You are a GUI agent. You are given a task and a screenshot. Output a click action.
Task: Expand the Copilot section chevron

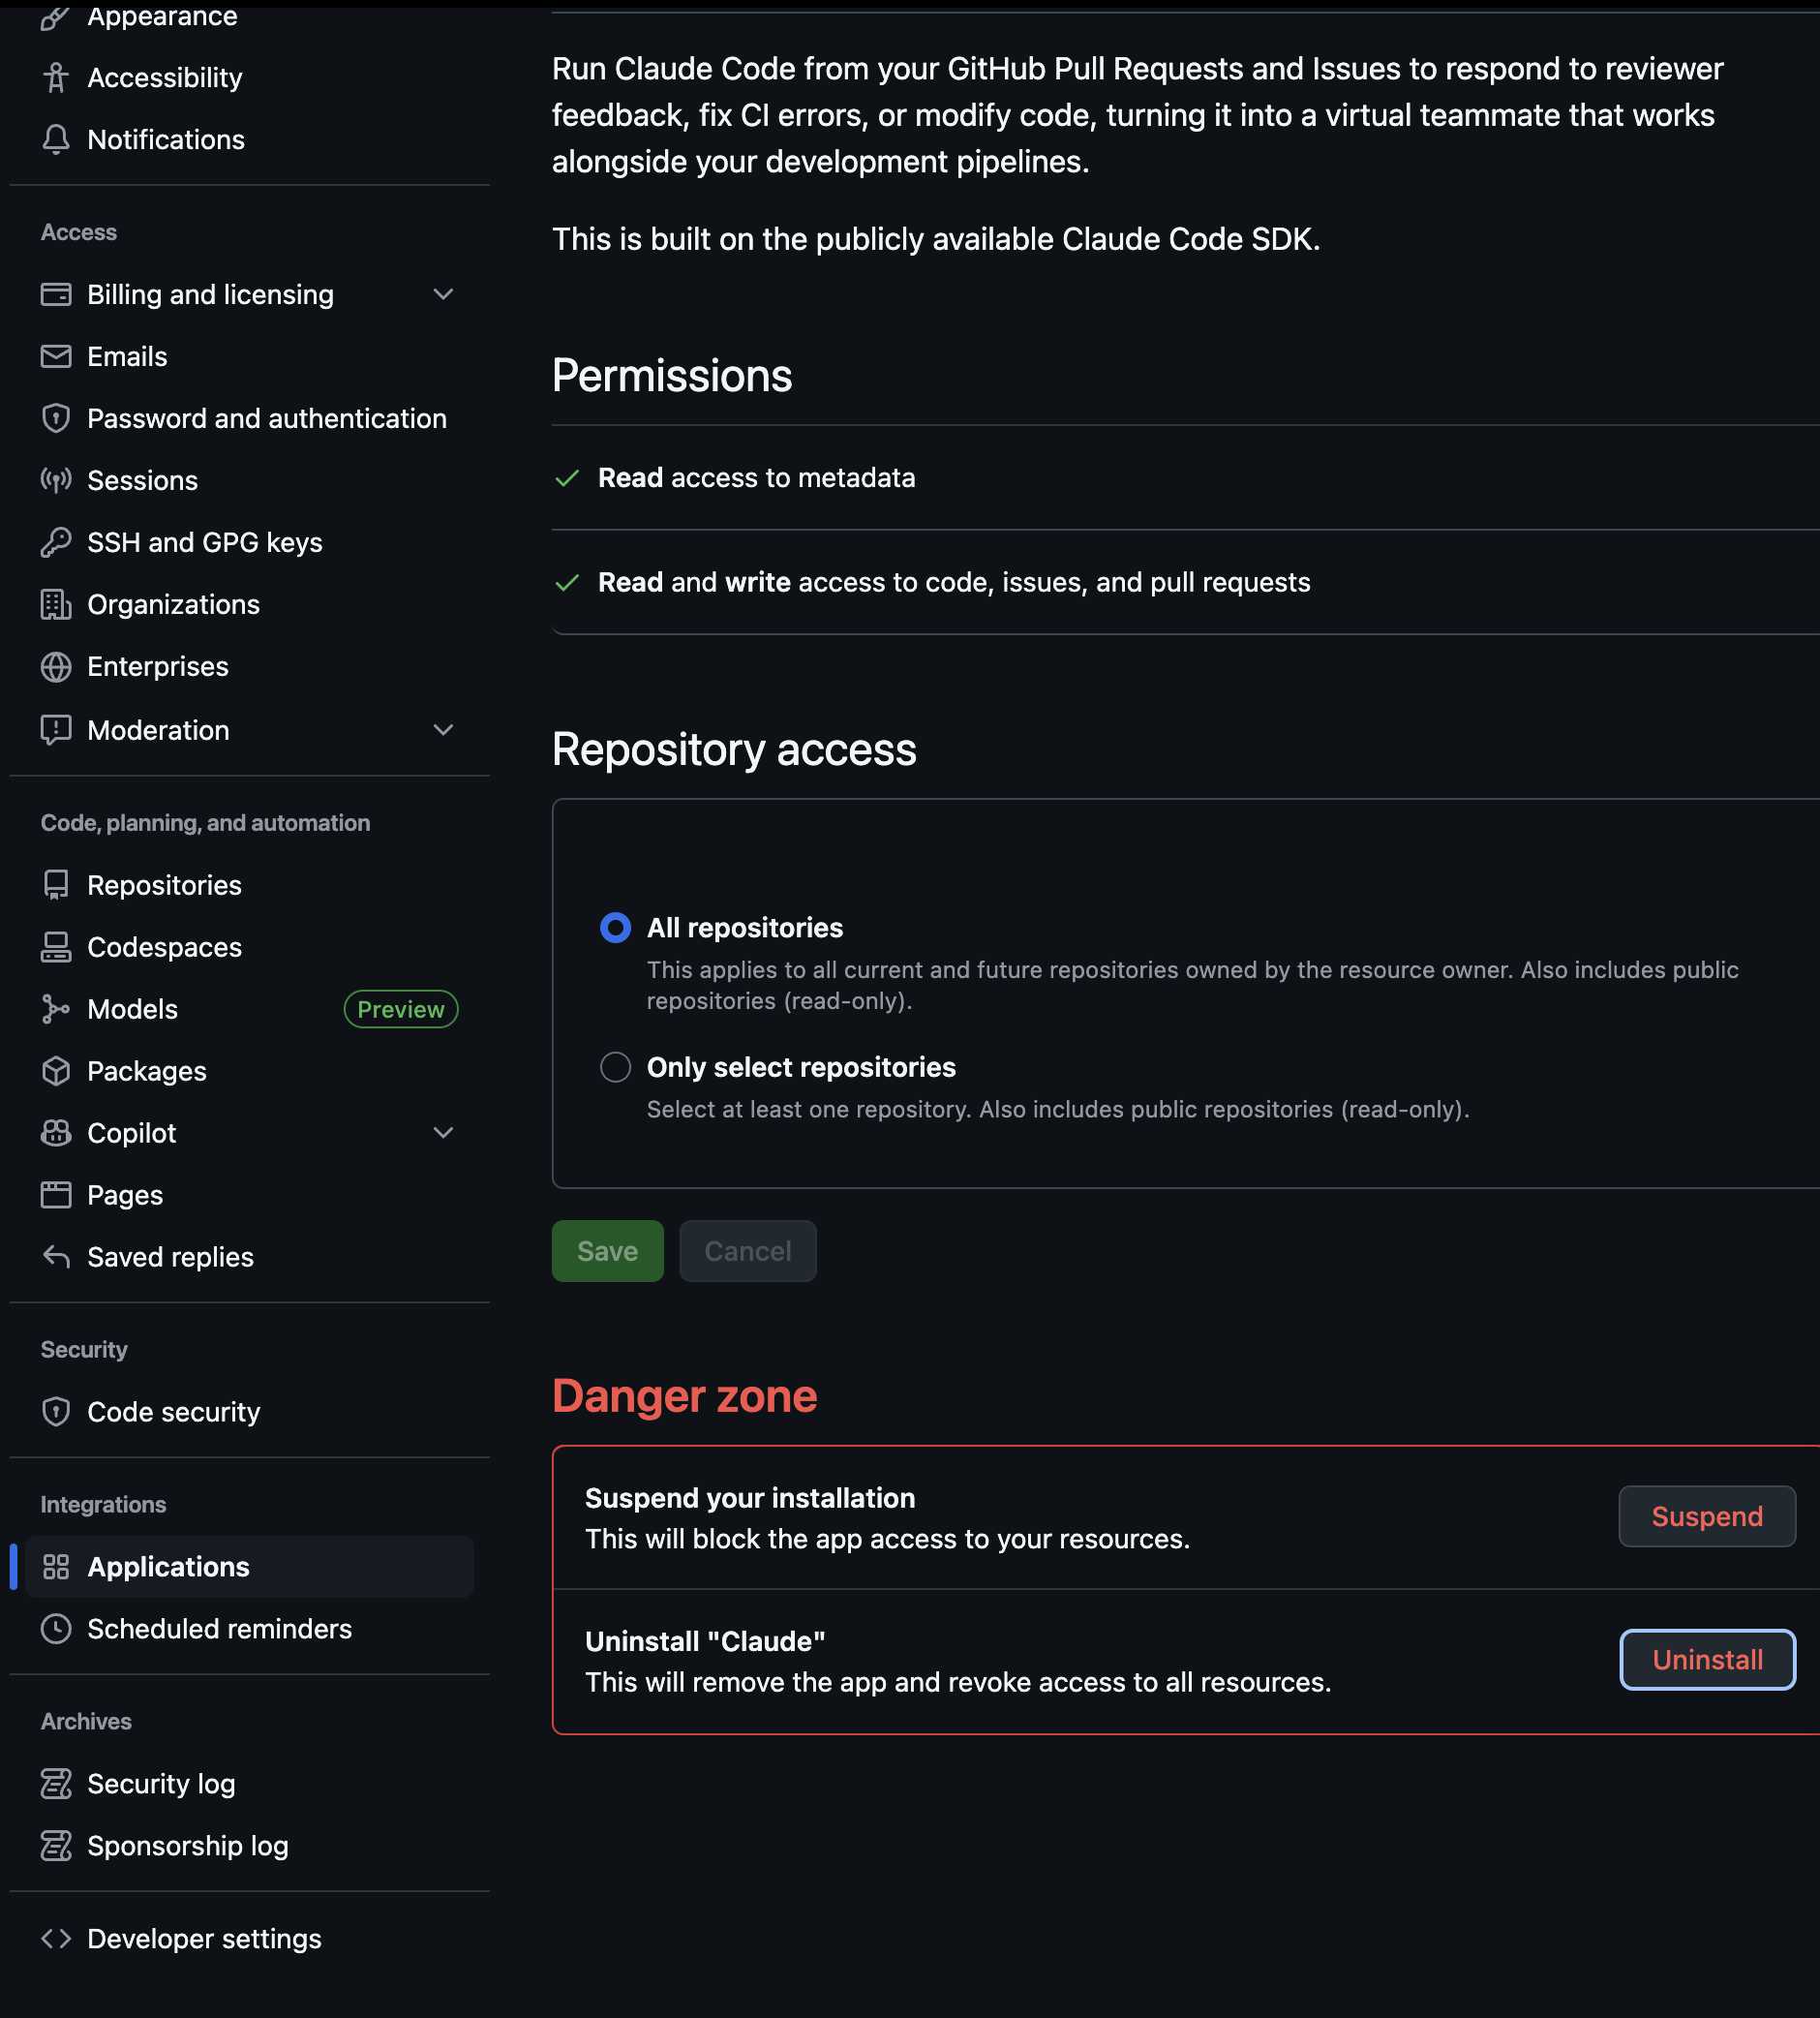click(x=443, y=1133)
